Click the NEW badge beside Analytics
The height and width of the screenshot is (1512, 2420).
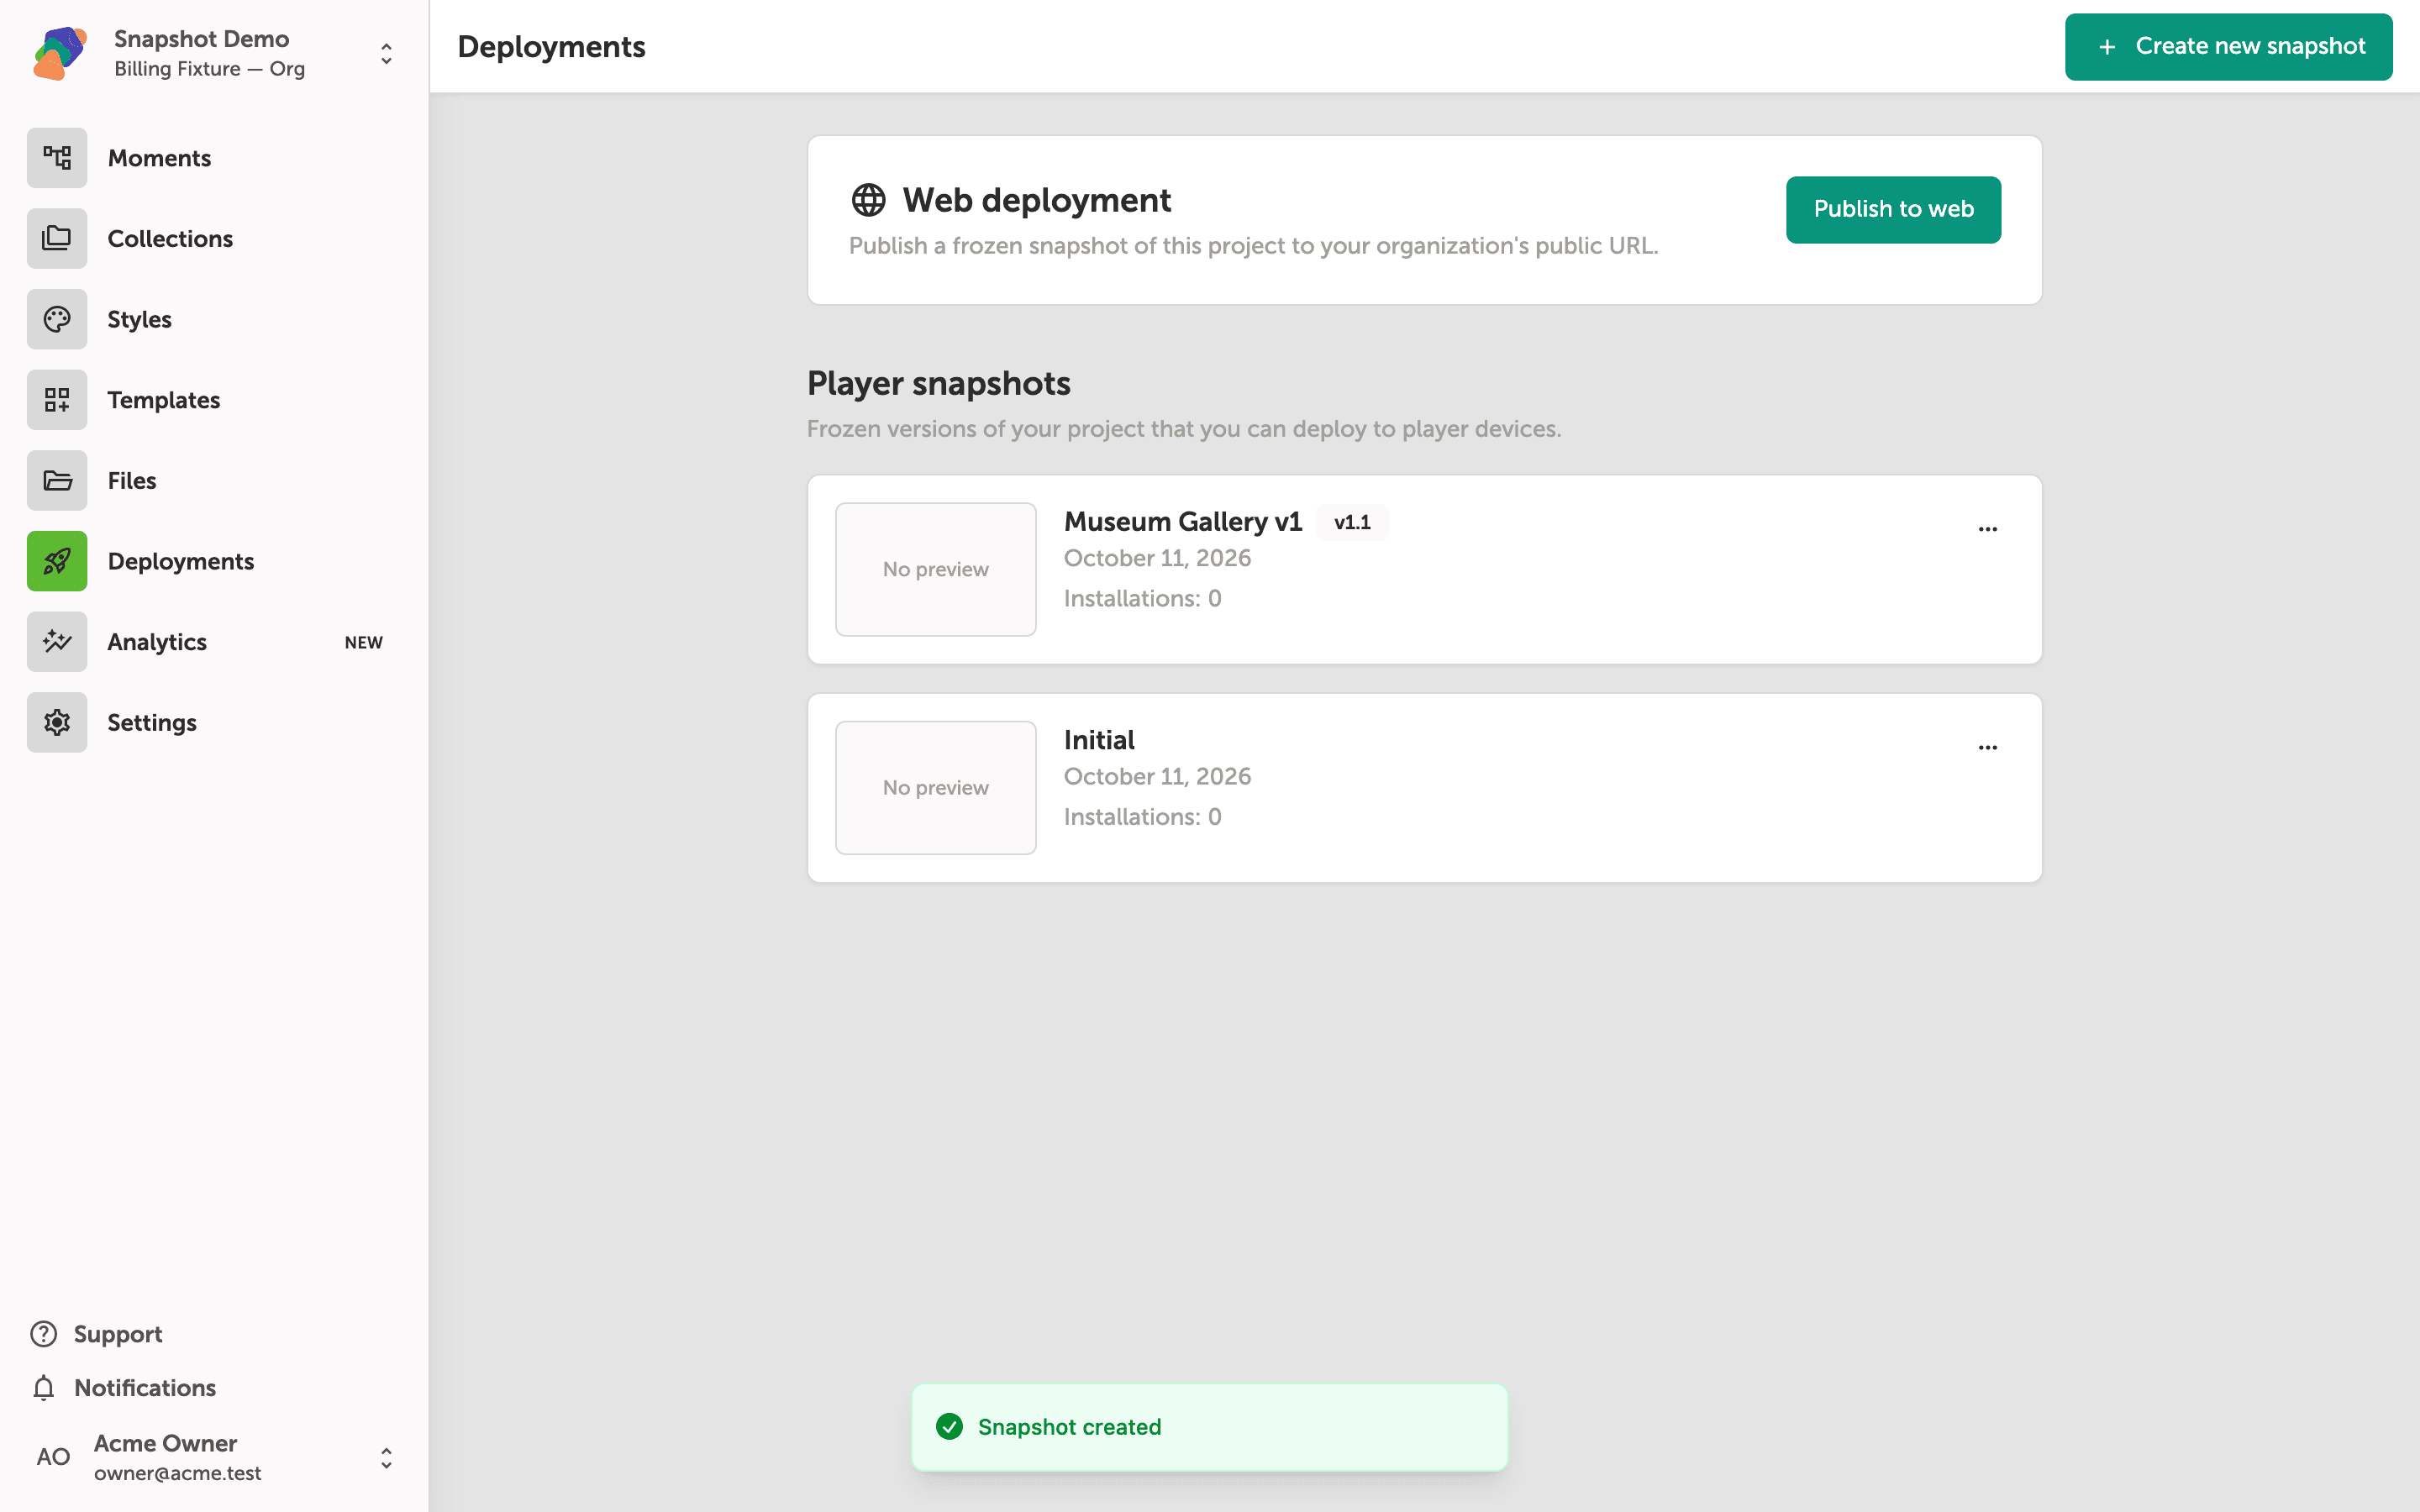(364, 643)
